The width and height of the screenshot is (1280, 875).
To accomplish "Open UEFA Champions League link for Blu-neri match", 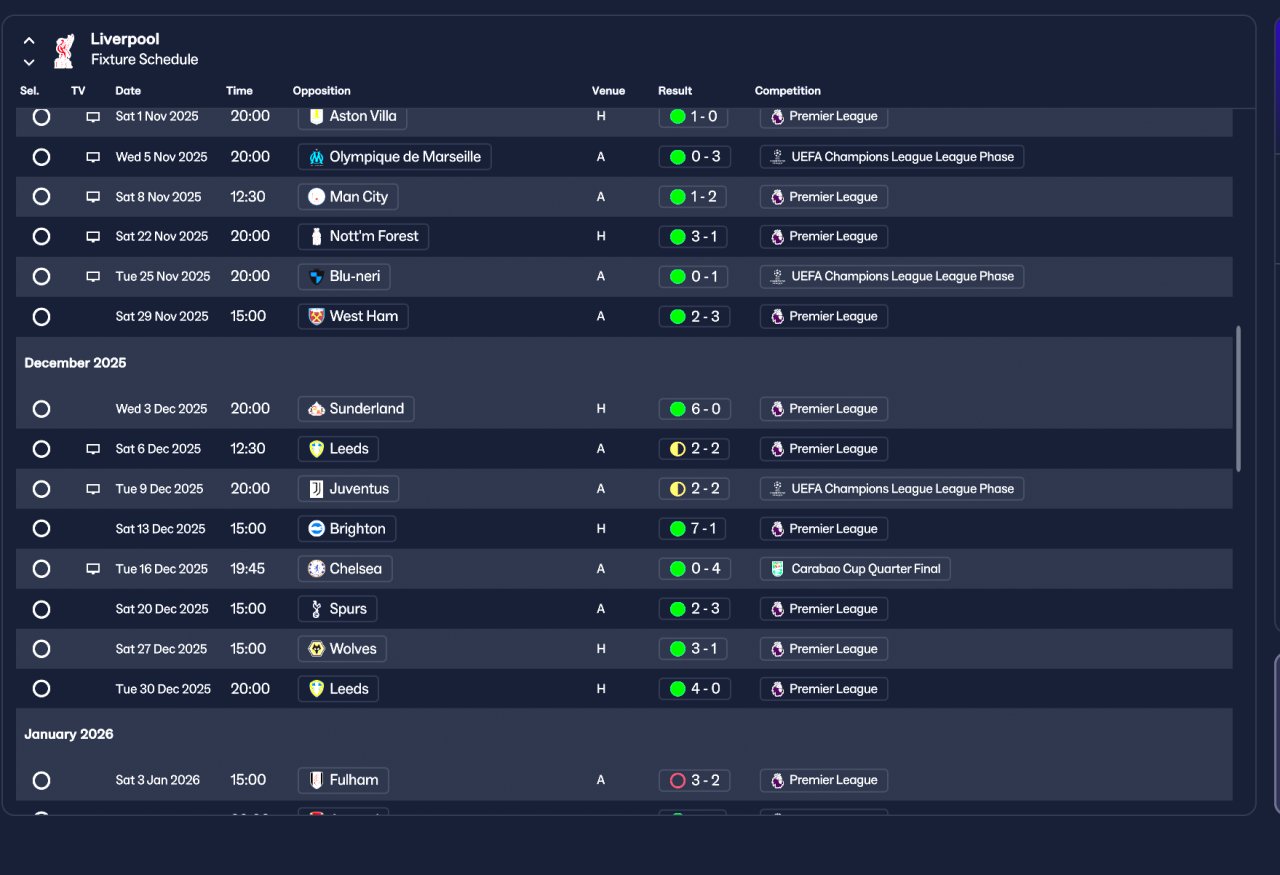I will pos(892,277).
